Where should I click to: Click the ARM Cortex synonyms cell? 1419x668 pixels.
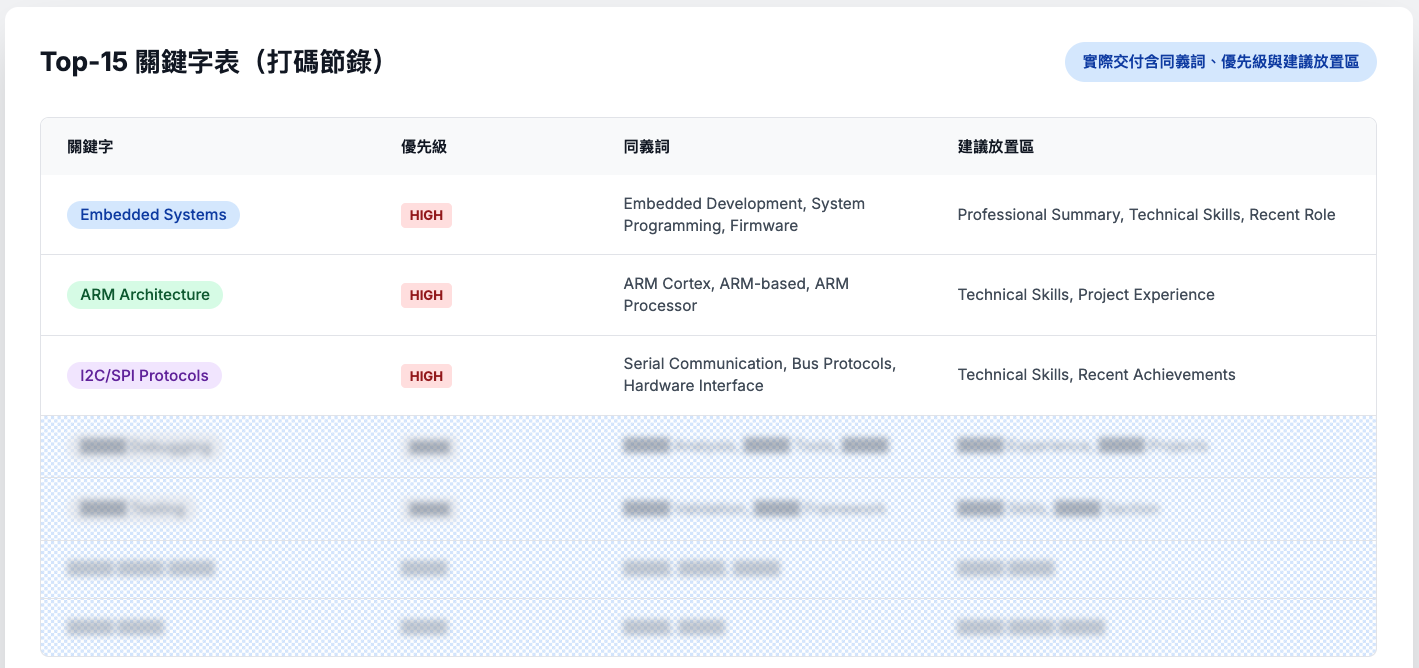[x=735, y=295]
